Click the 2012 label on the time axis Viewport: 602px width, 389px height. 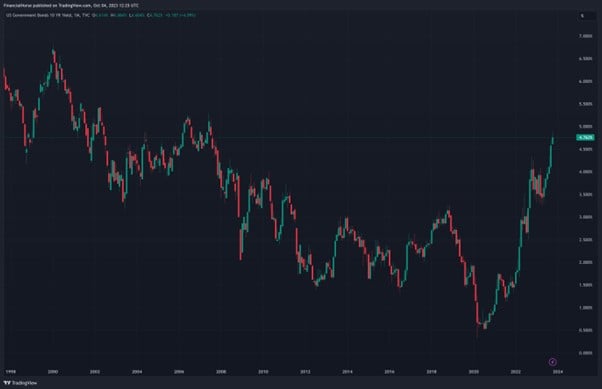pyautogui.click(x=305, y=372)
